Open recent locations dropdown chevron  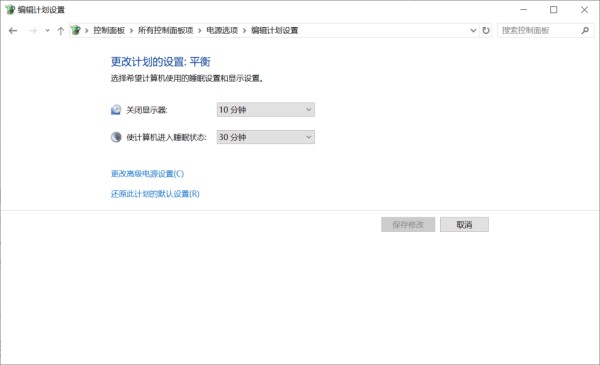[47, 31]
